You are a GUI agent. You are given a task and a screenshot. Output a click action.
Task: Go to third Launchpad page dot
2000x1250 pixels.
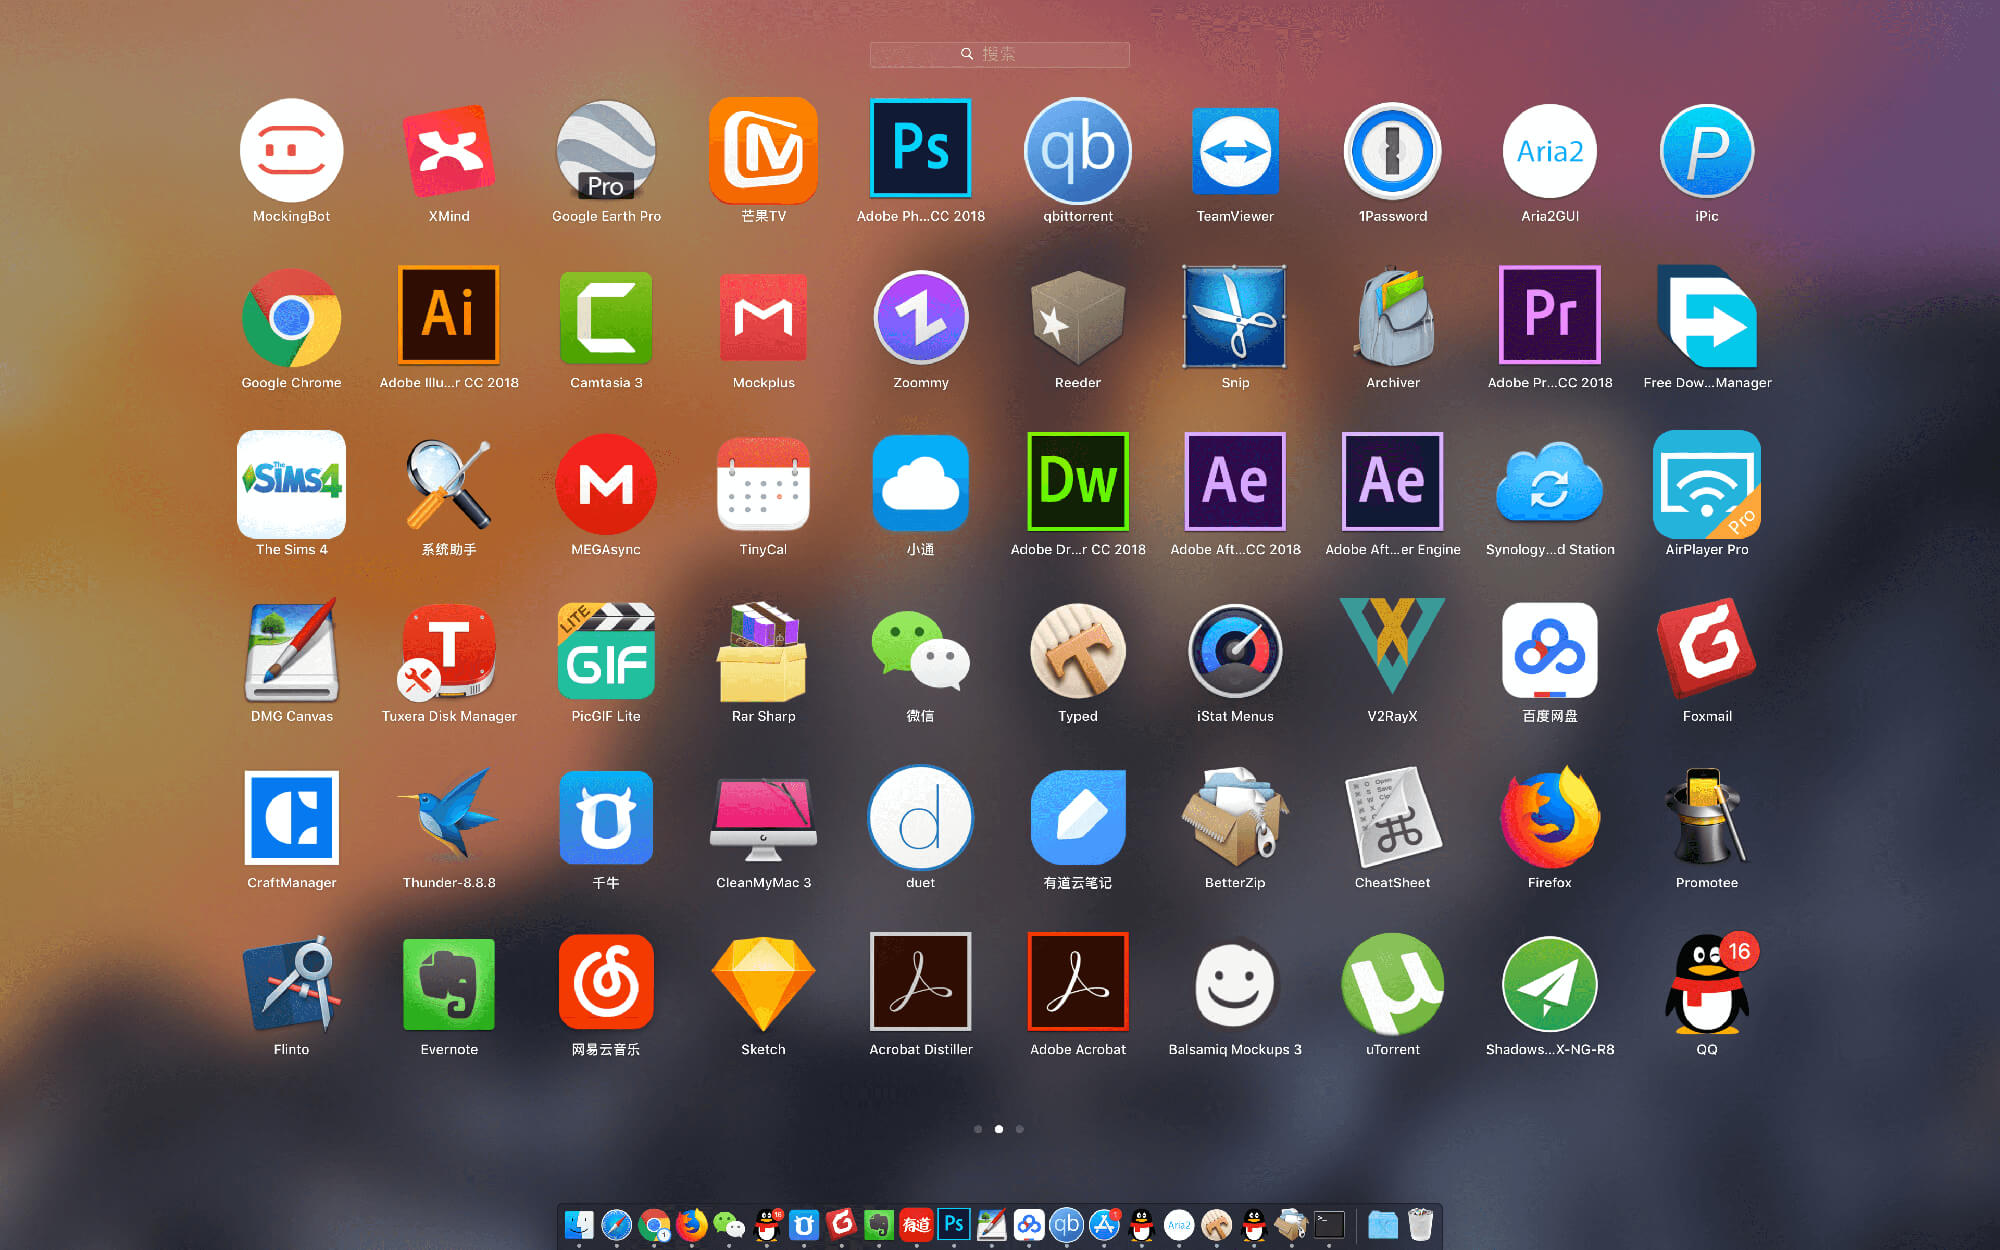coord(1020,1129)
